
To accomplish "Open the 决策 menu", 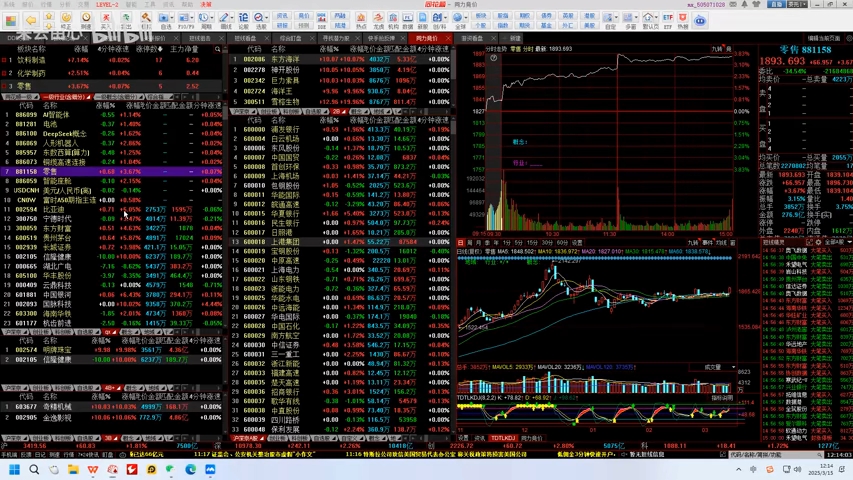I will 206,4.
